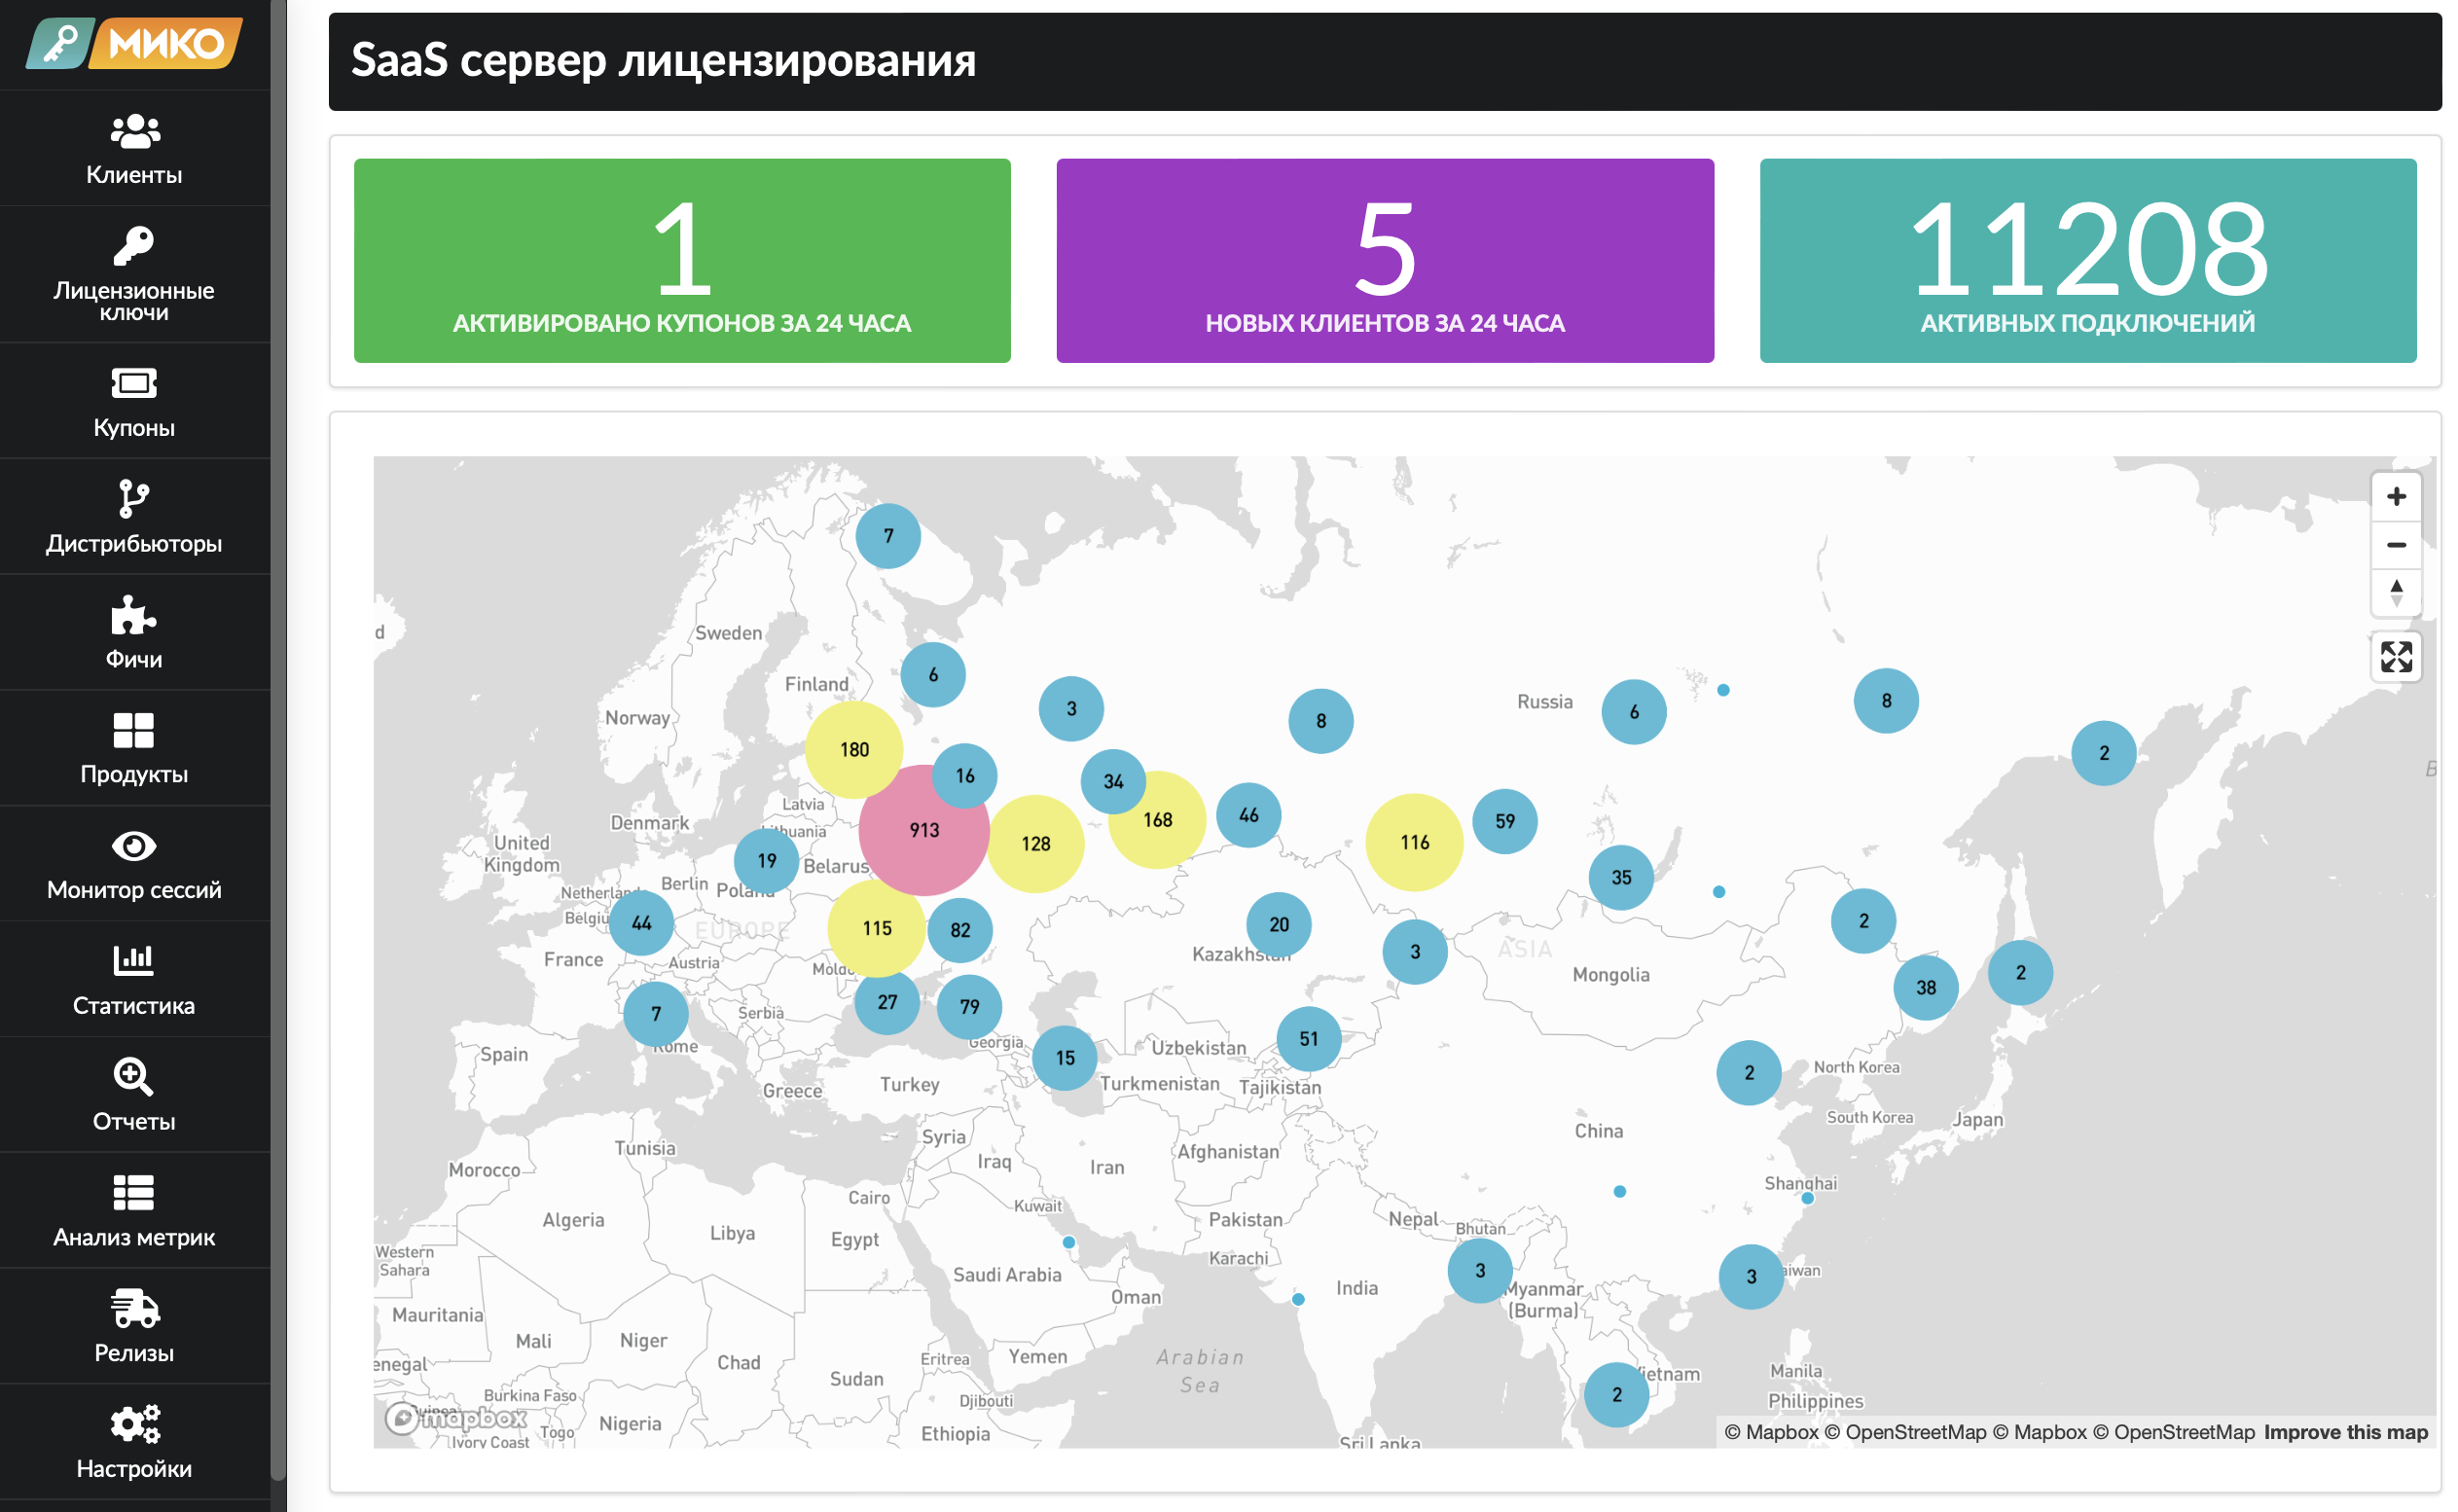Select the blue 19 map cluster

point(766,861)
